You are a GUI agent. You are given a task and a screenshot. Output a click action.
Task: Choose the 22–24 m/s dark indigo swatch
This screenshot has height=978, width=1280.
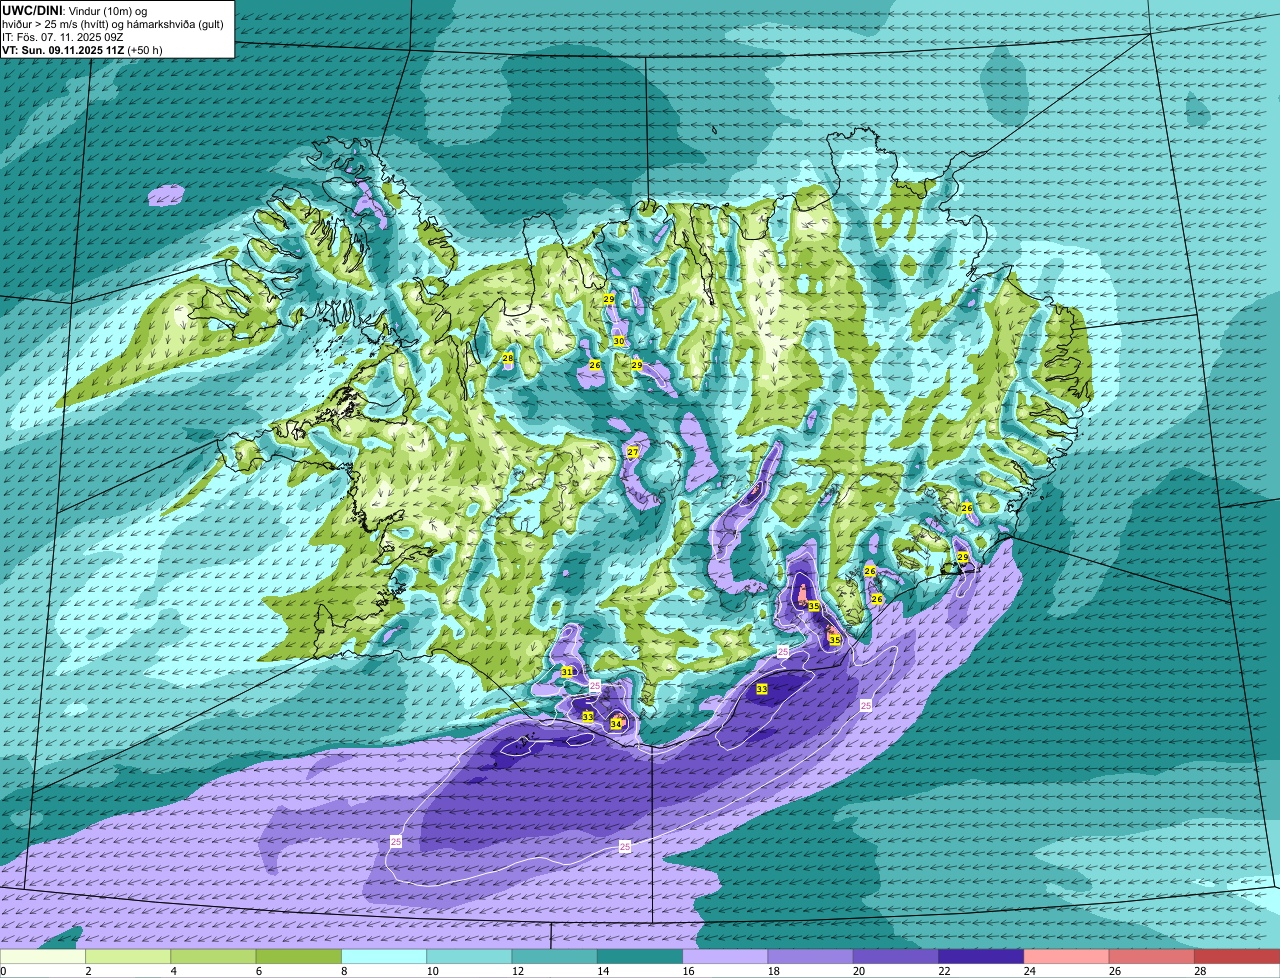pos(981,956)
